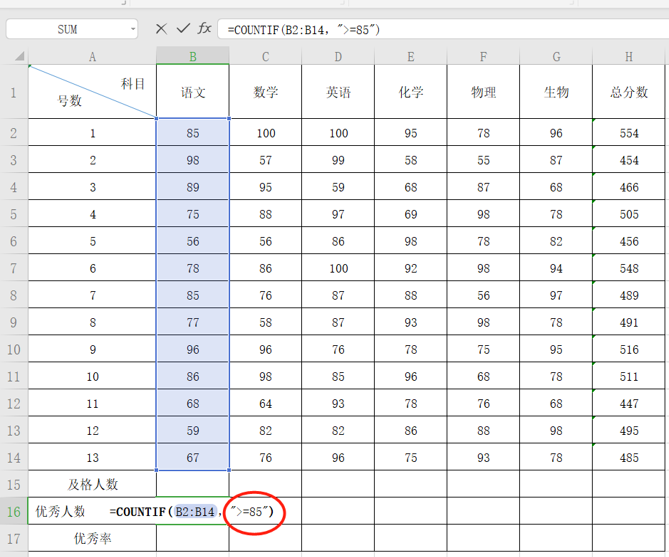Click the 英语 header cell
This screenshot has height=557, width=669.
click(338, 92)
